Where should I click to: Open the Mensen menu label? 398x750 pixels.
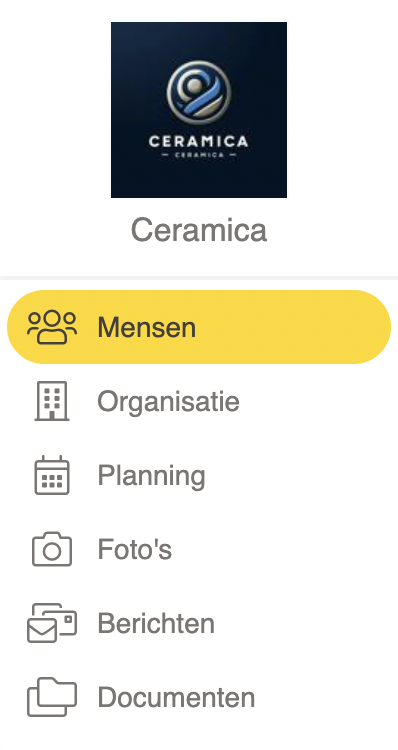pyautogui.click(x=146, y=328)
